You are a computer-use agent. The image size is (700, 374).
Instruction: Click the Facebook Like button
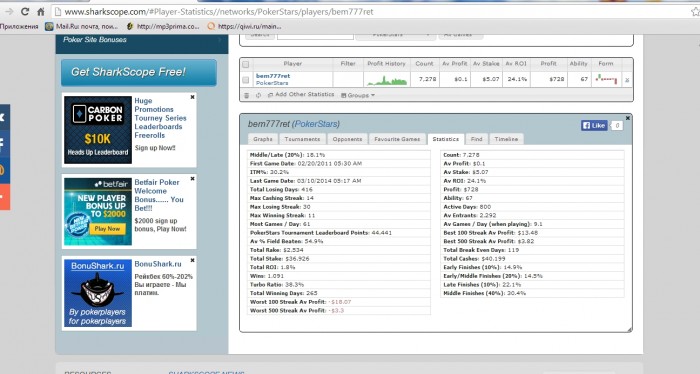(594, 126)
